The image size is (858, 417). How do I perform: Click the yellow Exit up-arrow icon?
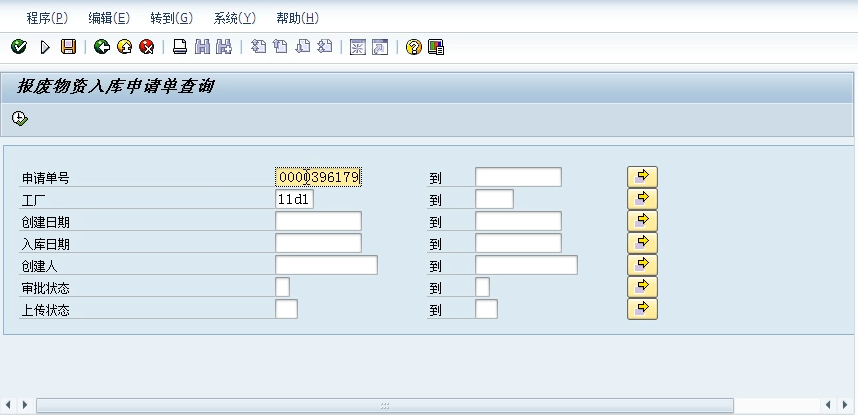point(124,47)
